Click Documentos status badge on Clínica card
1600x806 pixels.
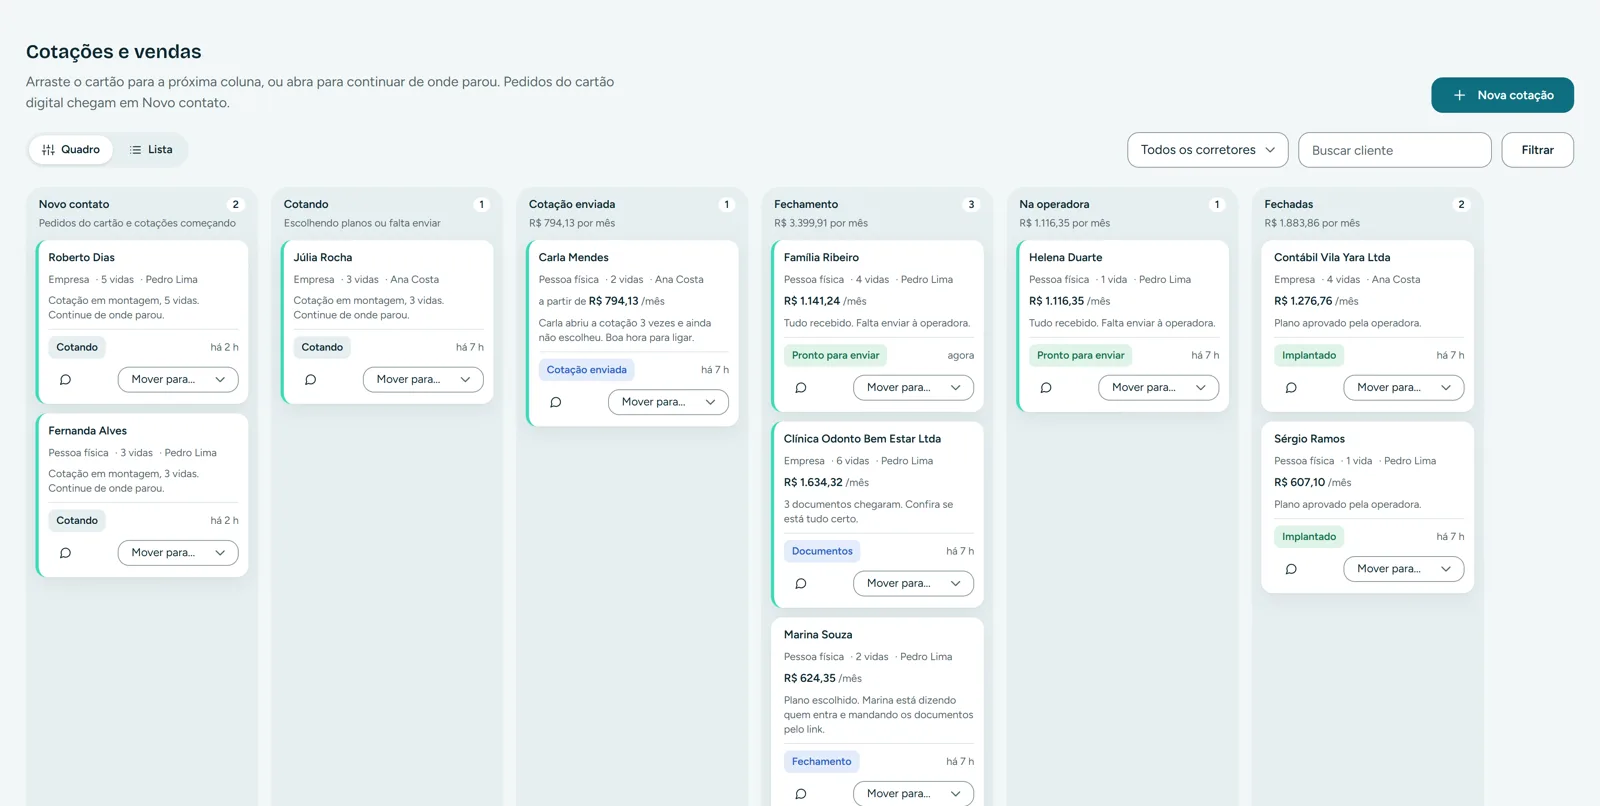click(822, 551)
